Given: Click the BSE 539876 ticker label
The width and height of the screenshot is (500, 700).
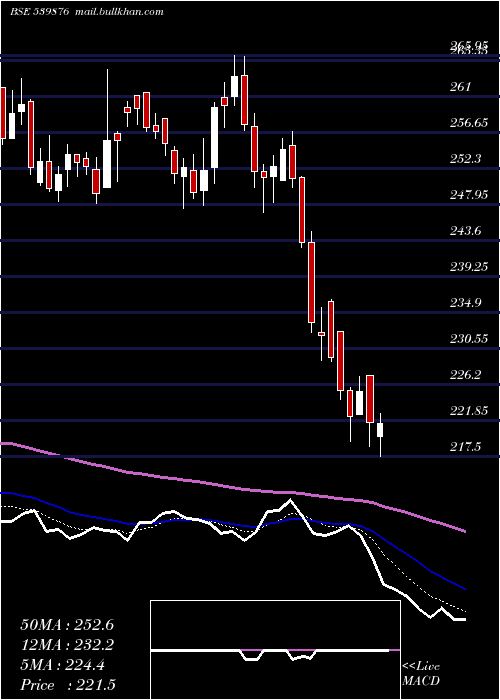Looking at the screenshot, I should point(40,12).
